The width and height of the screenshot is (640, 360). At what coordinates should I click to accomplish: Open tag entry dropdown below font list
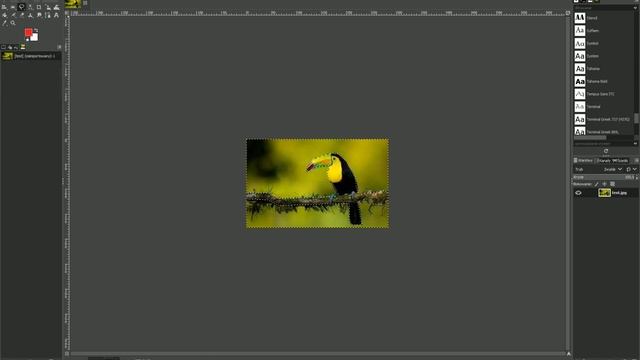(636, 144)
